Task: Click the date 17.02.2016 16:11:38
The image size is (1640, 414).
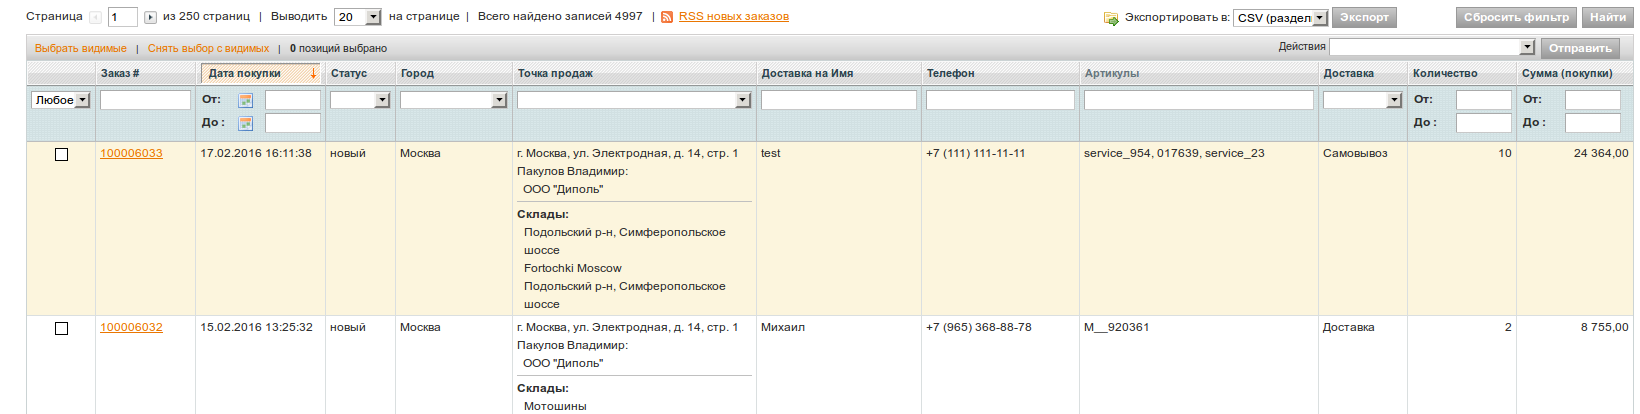Action: click(x=256, y=154)
